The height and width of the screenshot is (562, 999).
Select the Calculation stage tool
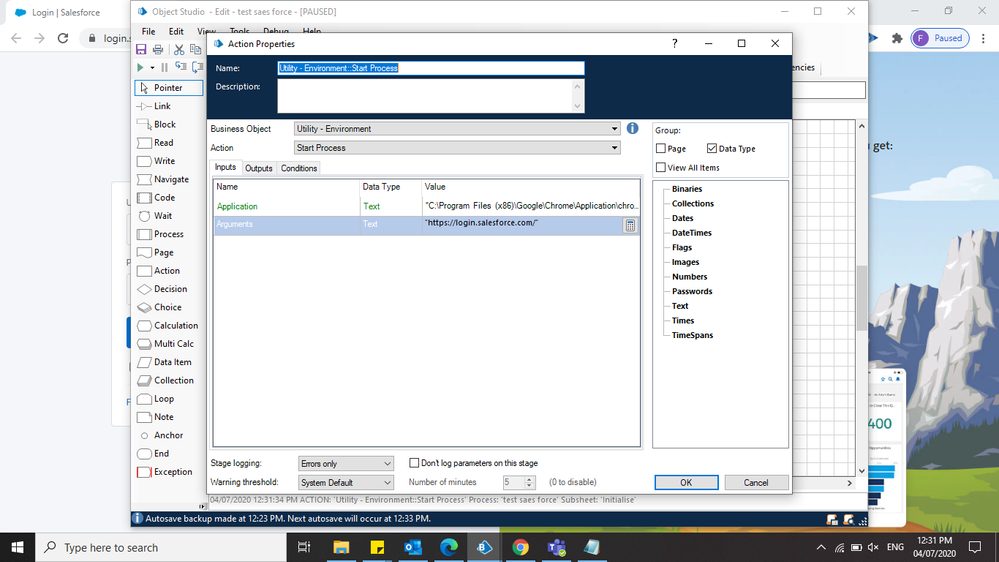(x=168, y=326)
